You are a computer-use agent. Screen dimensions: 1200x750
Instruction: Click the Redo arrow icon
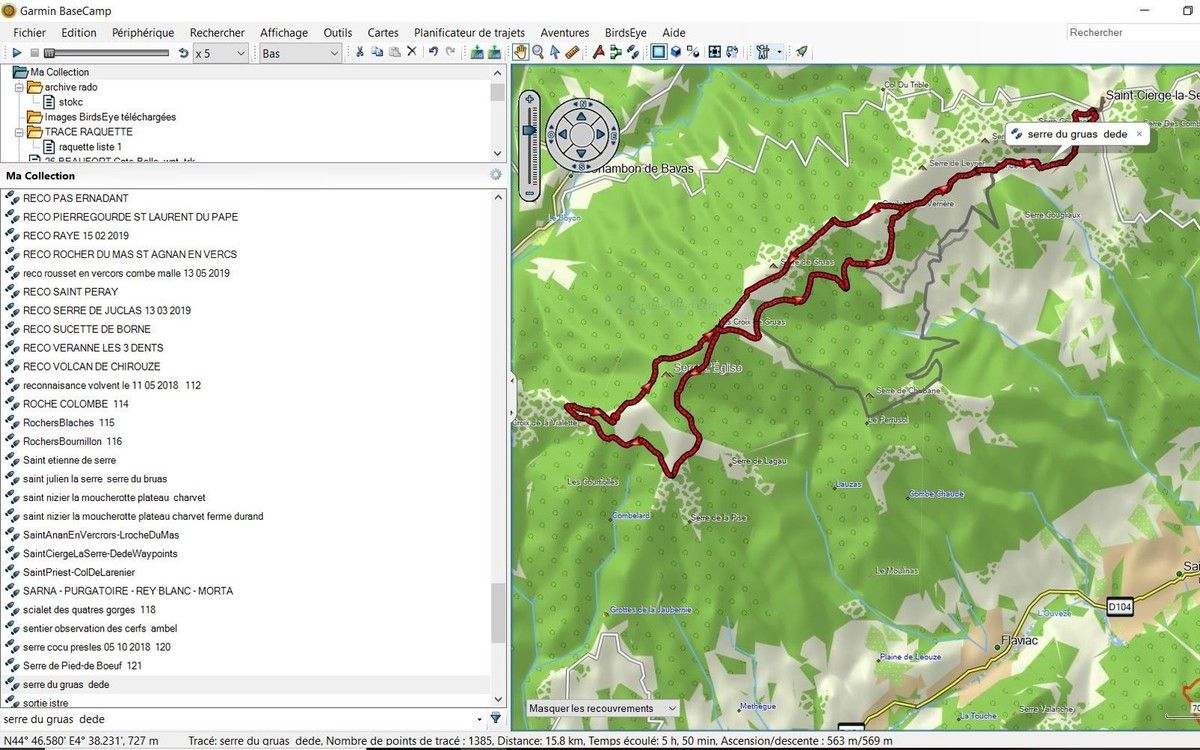[450, 52]
